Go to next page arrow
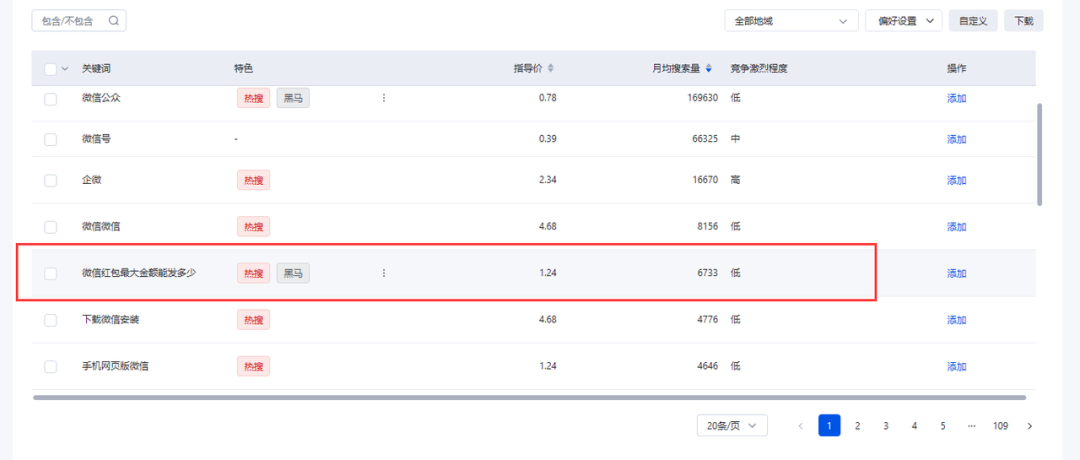 pos(1030,426)
